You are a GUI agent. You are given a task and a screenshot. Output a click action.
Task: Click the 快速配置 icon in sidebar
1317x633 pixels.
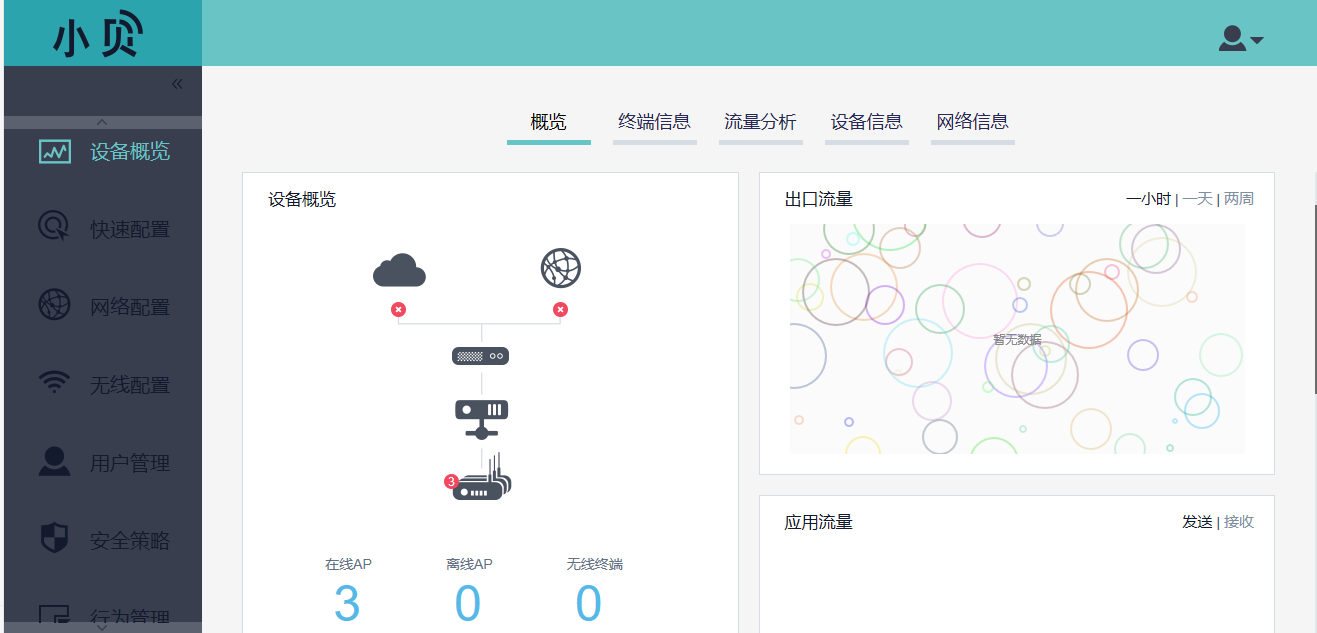[x=54, y=226]
